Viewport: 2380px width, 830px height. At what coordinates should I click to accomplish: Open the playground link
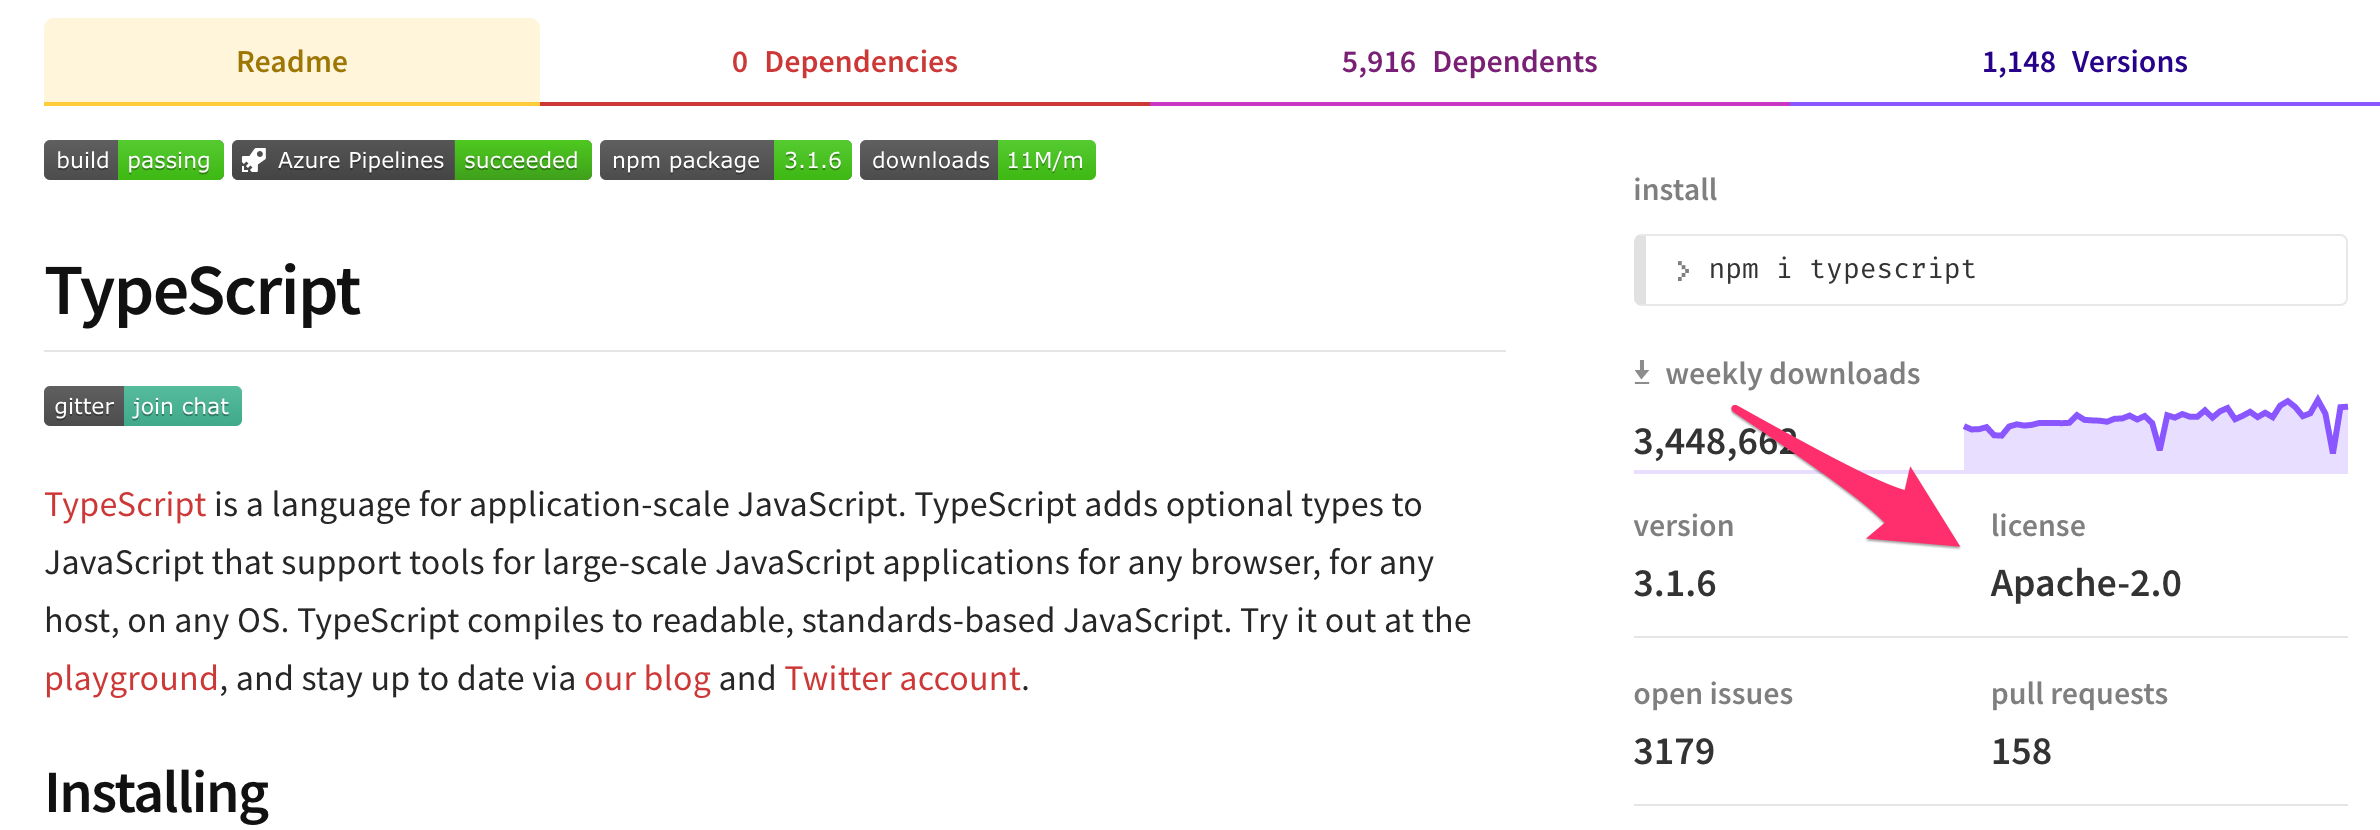point(131,679)
